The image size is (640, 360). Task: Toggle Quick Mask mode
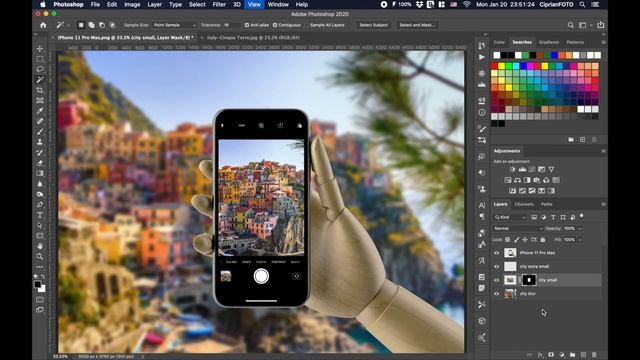click(40, 300)
